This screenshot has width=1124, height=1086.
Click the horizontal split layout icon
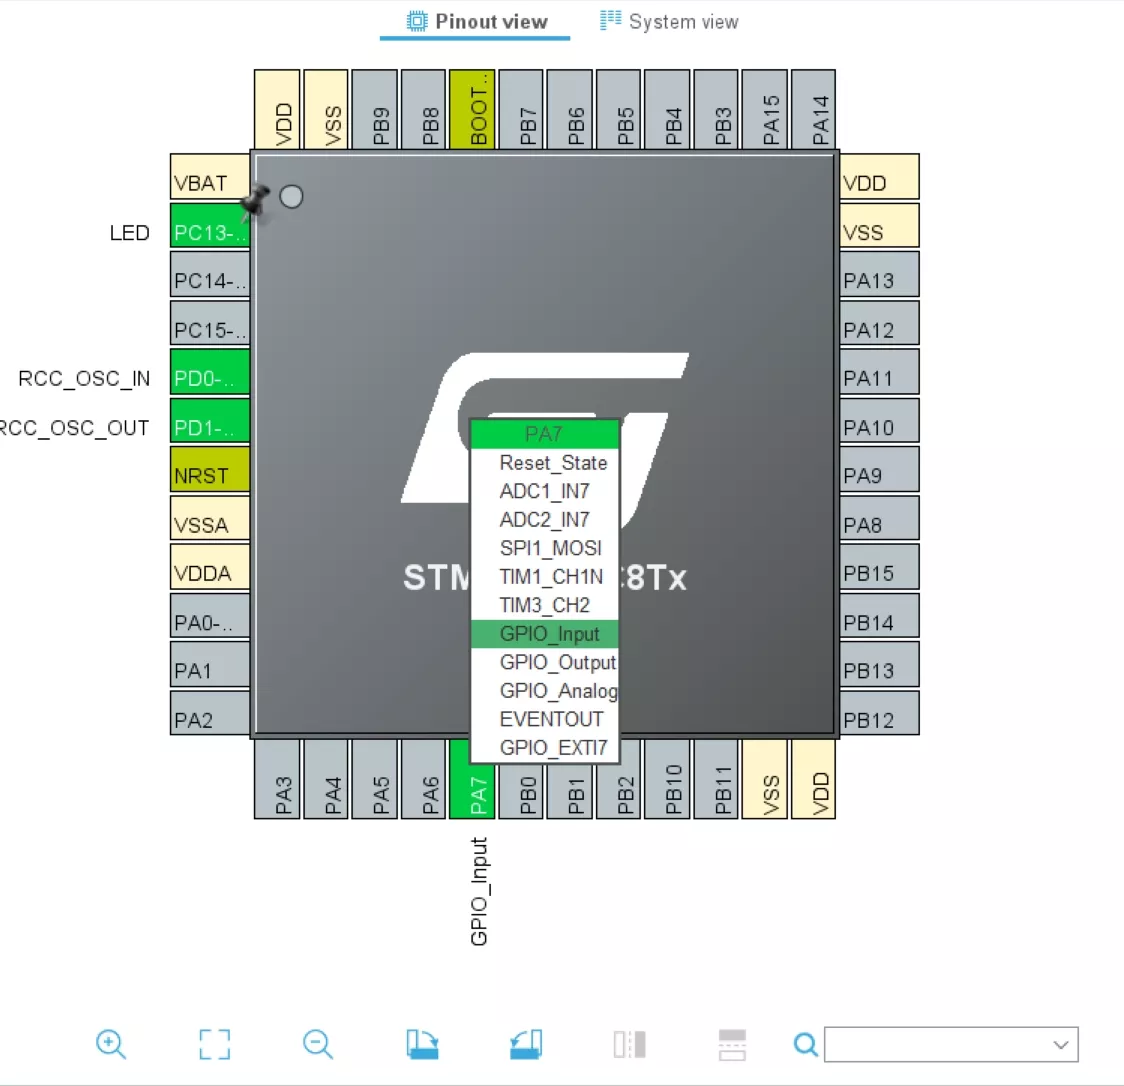pos(732,1045)
